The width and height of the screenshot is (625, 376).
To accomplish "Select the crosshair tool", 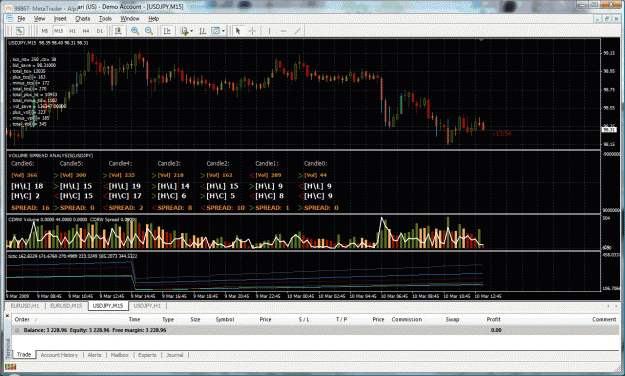I will pyautogui.click(x=252, y=31).
